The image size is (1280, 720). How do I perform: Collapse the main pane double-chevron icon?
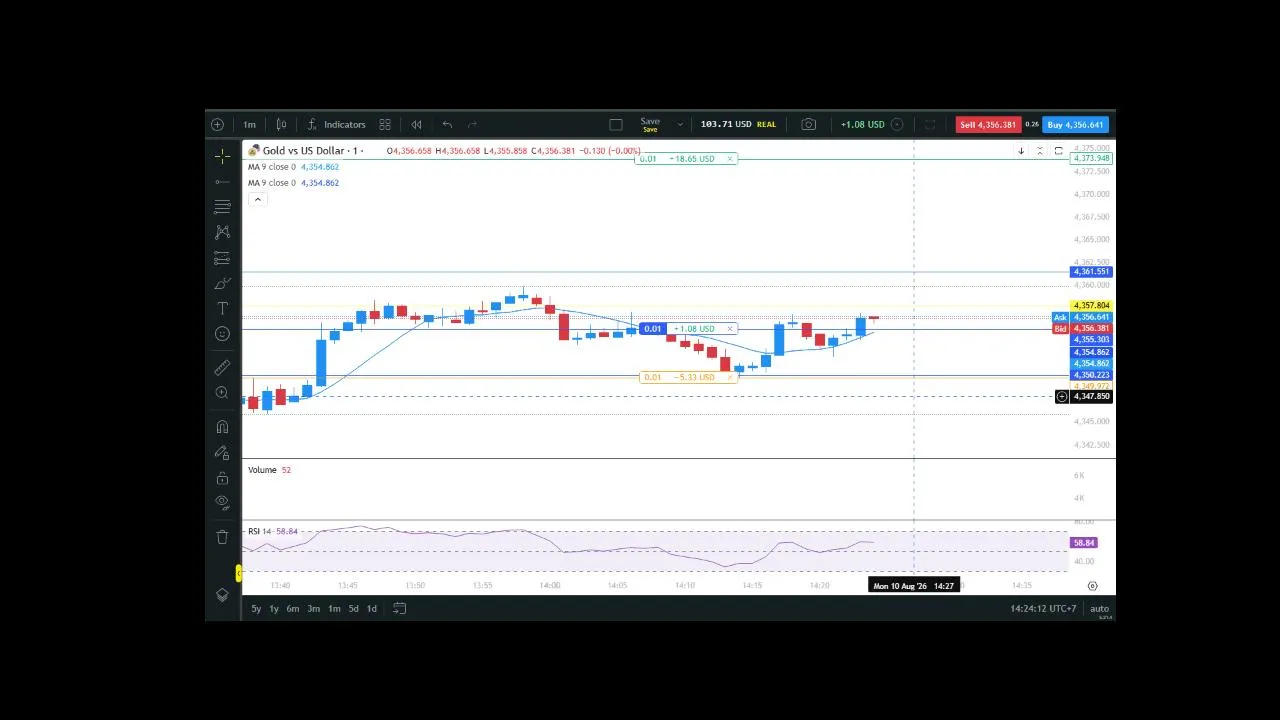click(x=1040, y=151)
